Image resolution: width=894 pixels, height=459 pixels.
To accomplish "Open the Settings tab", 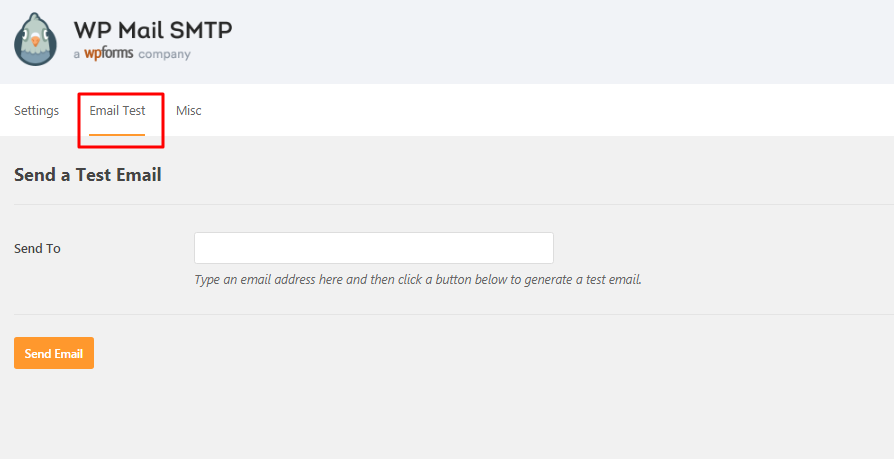I will [36, 110].
